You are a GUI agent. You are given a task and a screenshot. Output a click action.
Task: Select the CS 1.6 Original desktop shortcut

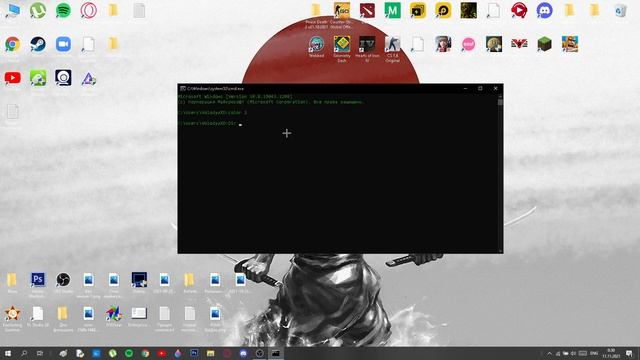click(x=392, y=44)
